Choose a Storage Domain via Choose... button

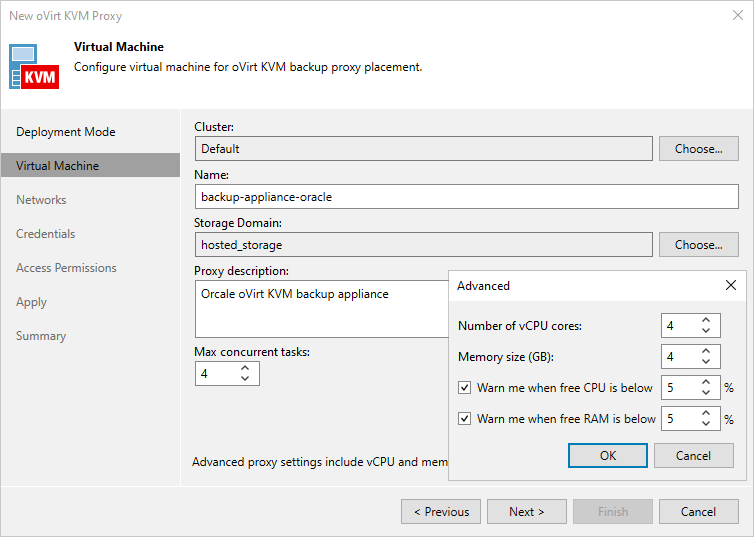click(698, 245)
